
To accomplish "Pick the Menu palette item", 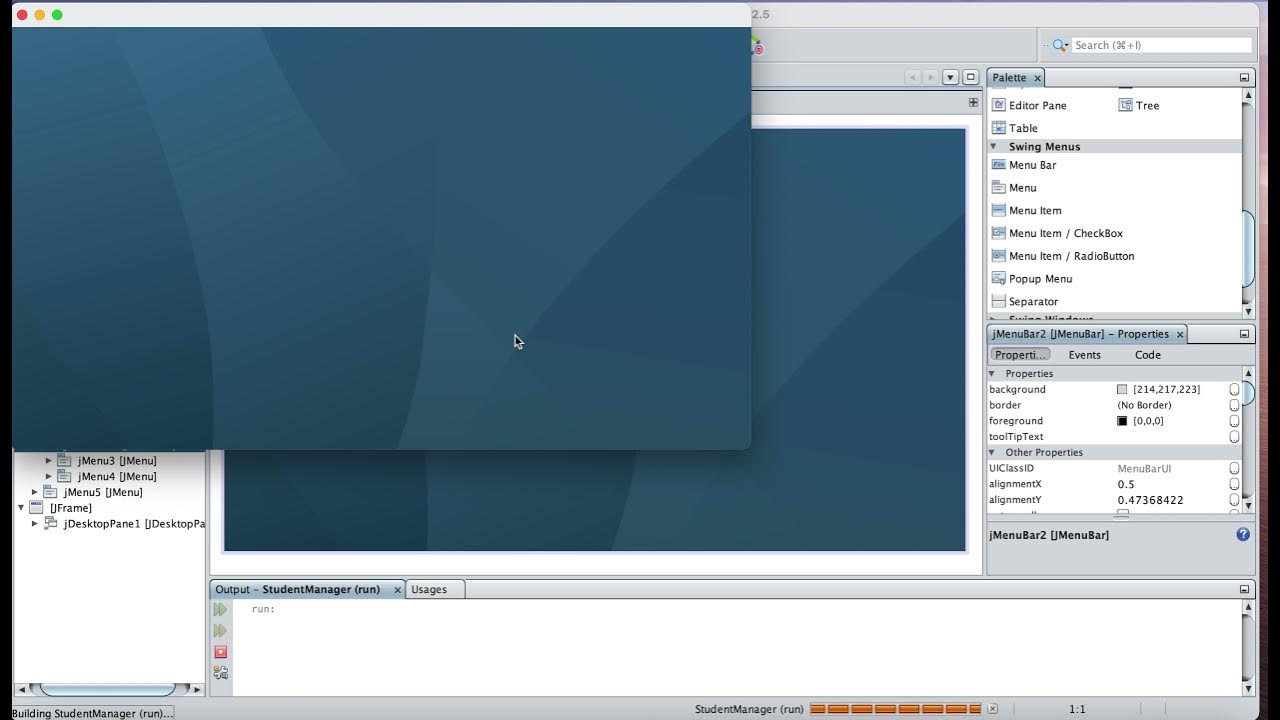I will pos(1014,188).
